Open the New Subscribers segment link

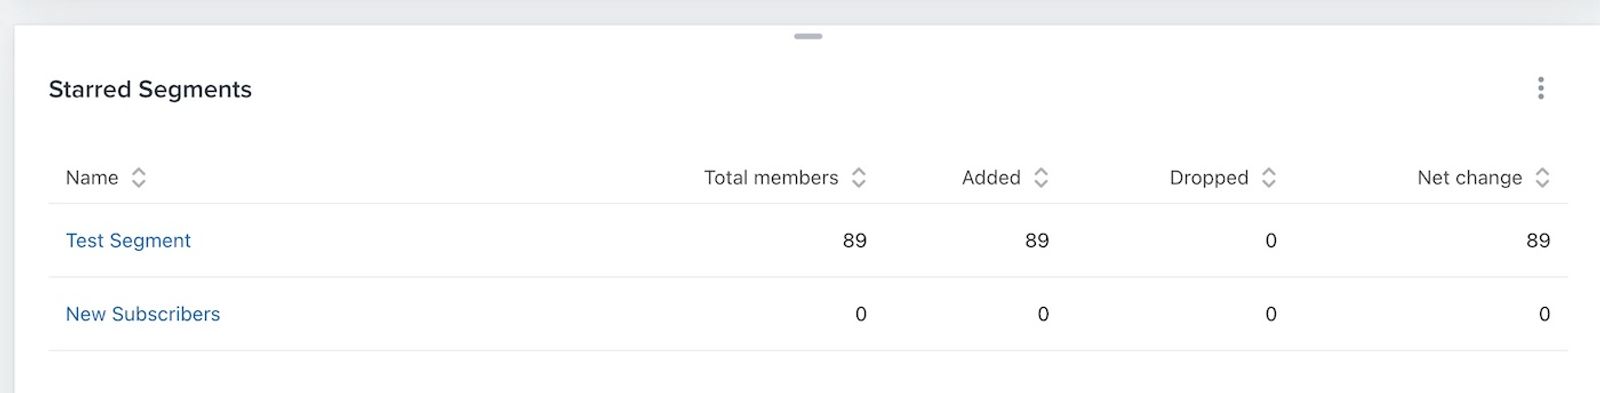[143, 314]
